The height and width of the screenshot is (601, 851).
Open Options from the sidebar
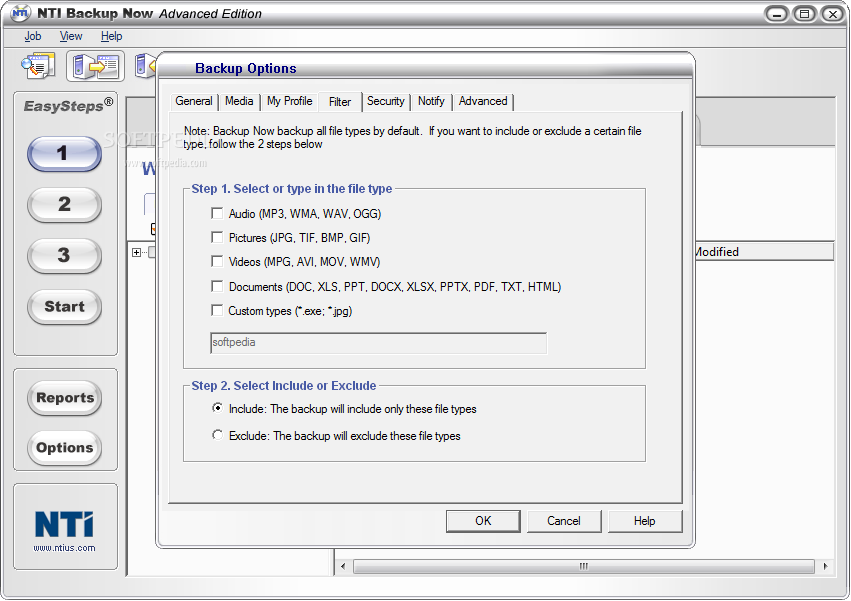tap(65, 448)
